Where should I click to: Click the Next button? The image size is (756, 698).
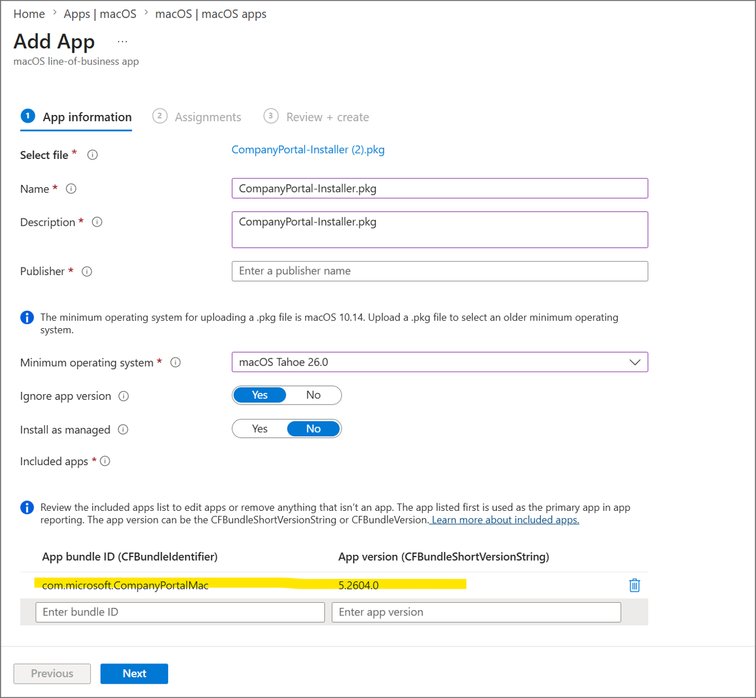coord(134,673)
